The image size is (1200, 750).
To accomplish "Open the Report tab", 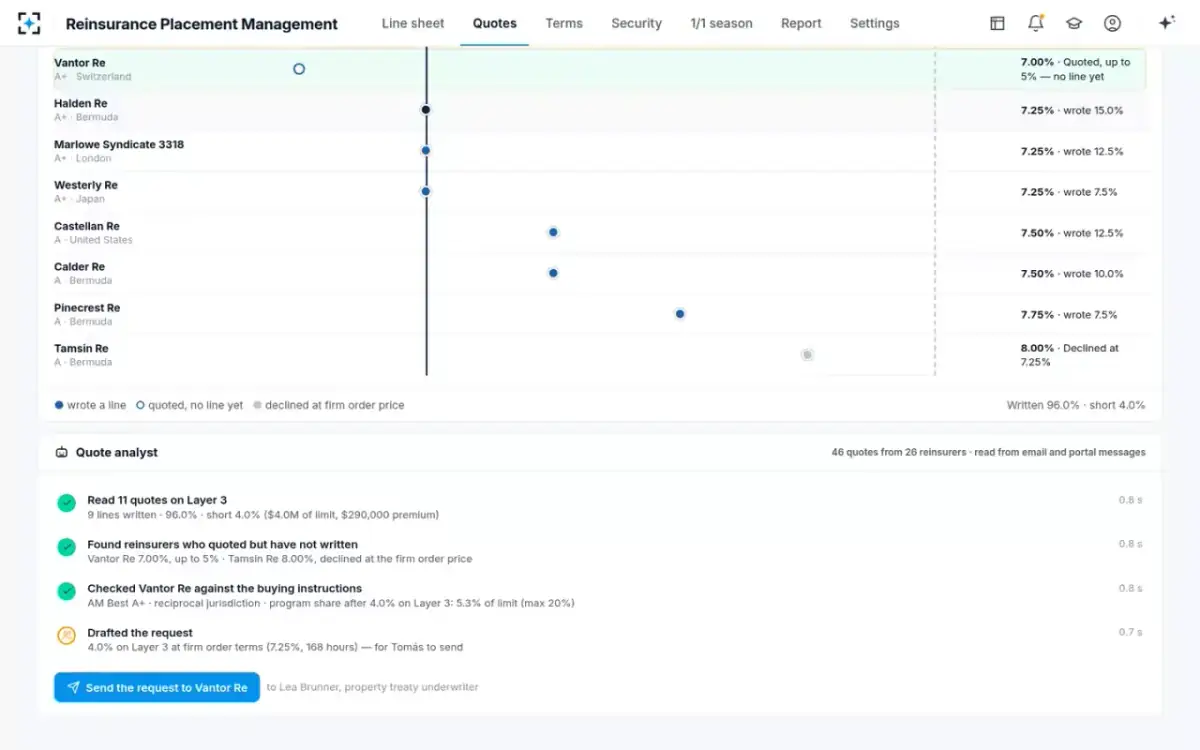I will coord(801,23).
